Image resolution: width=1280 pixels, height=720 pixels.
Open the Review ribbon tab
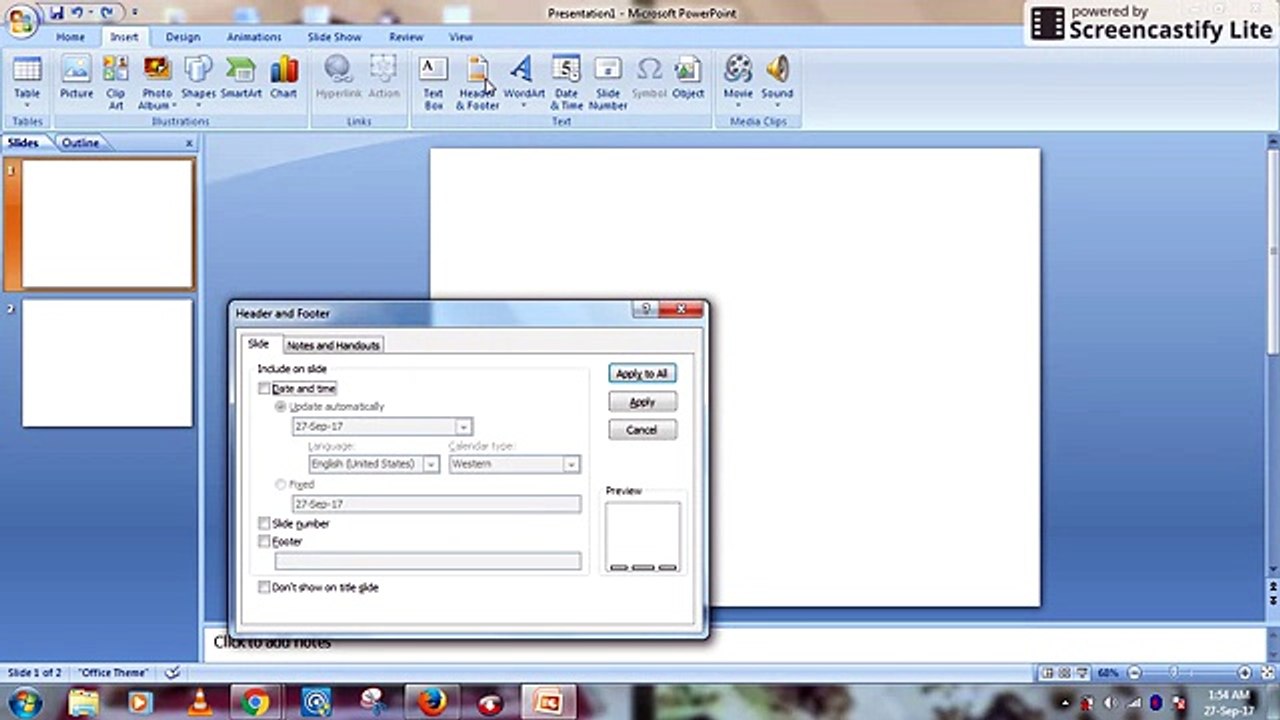[x=406, y=37]
